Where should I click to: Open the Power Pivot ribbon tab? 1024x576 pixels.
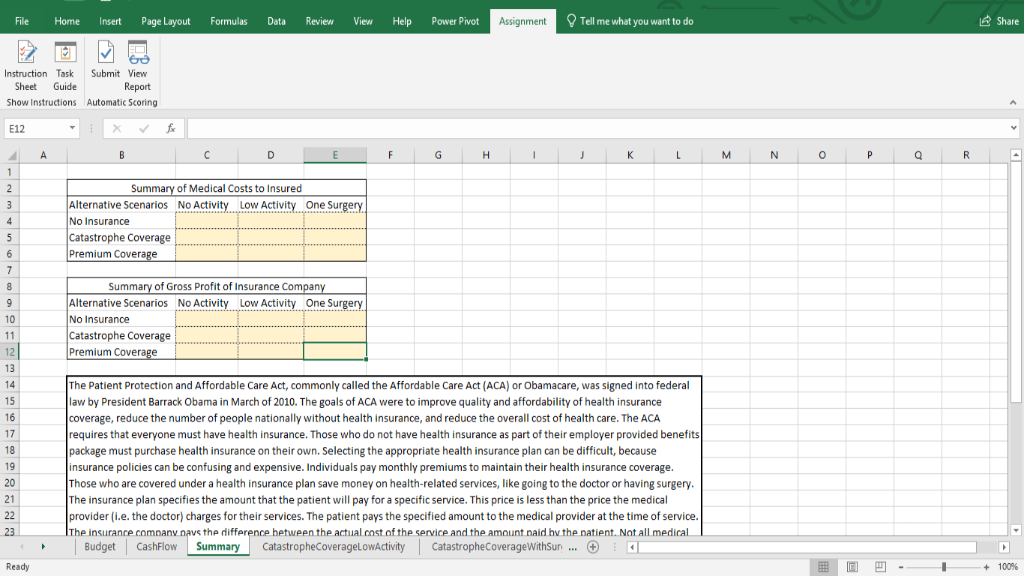455,20
